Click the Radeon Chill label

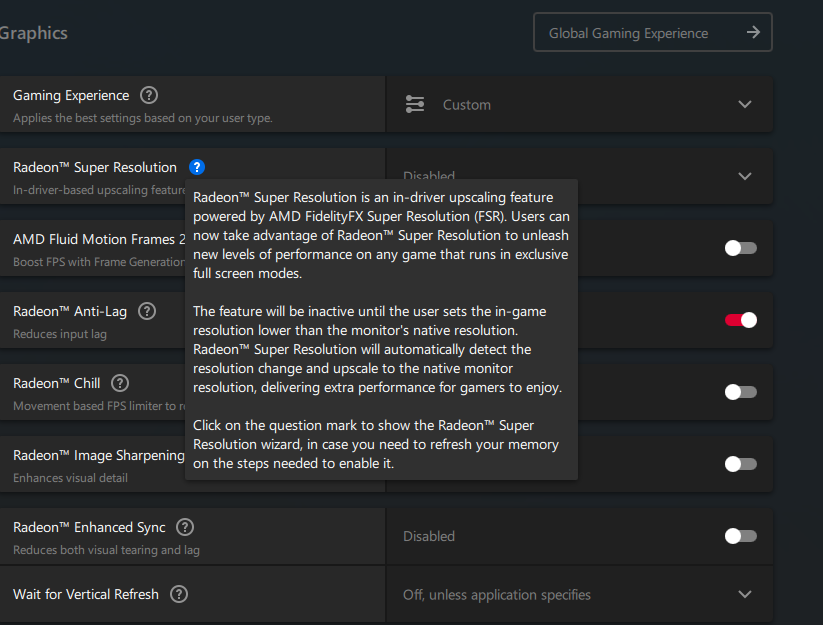[x=57, y=383]
